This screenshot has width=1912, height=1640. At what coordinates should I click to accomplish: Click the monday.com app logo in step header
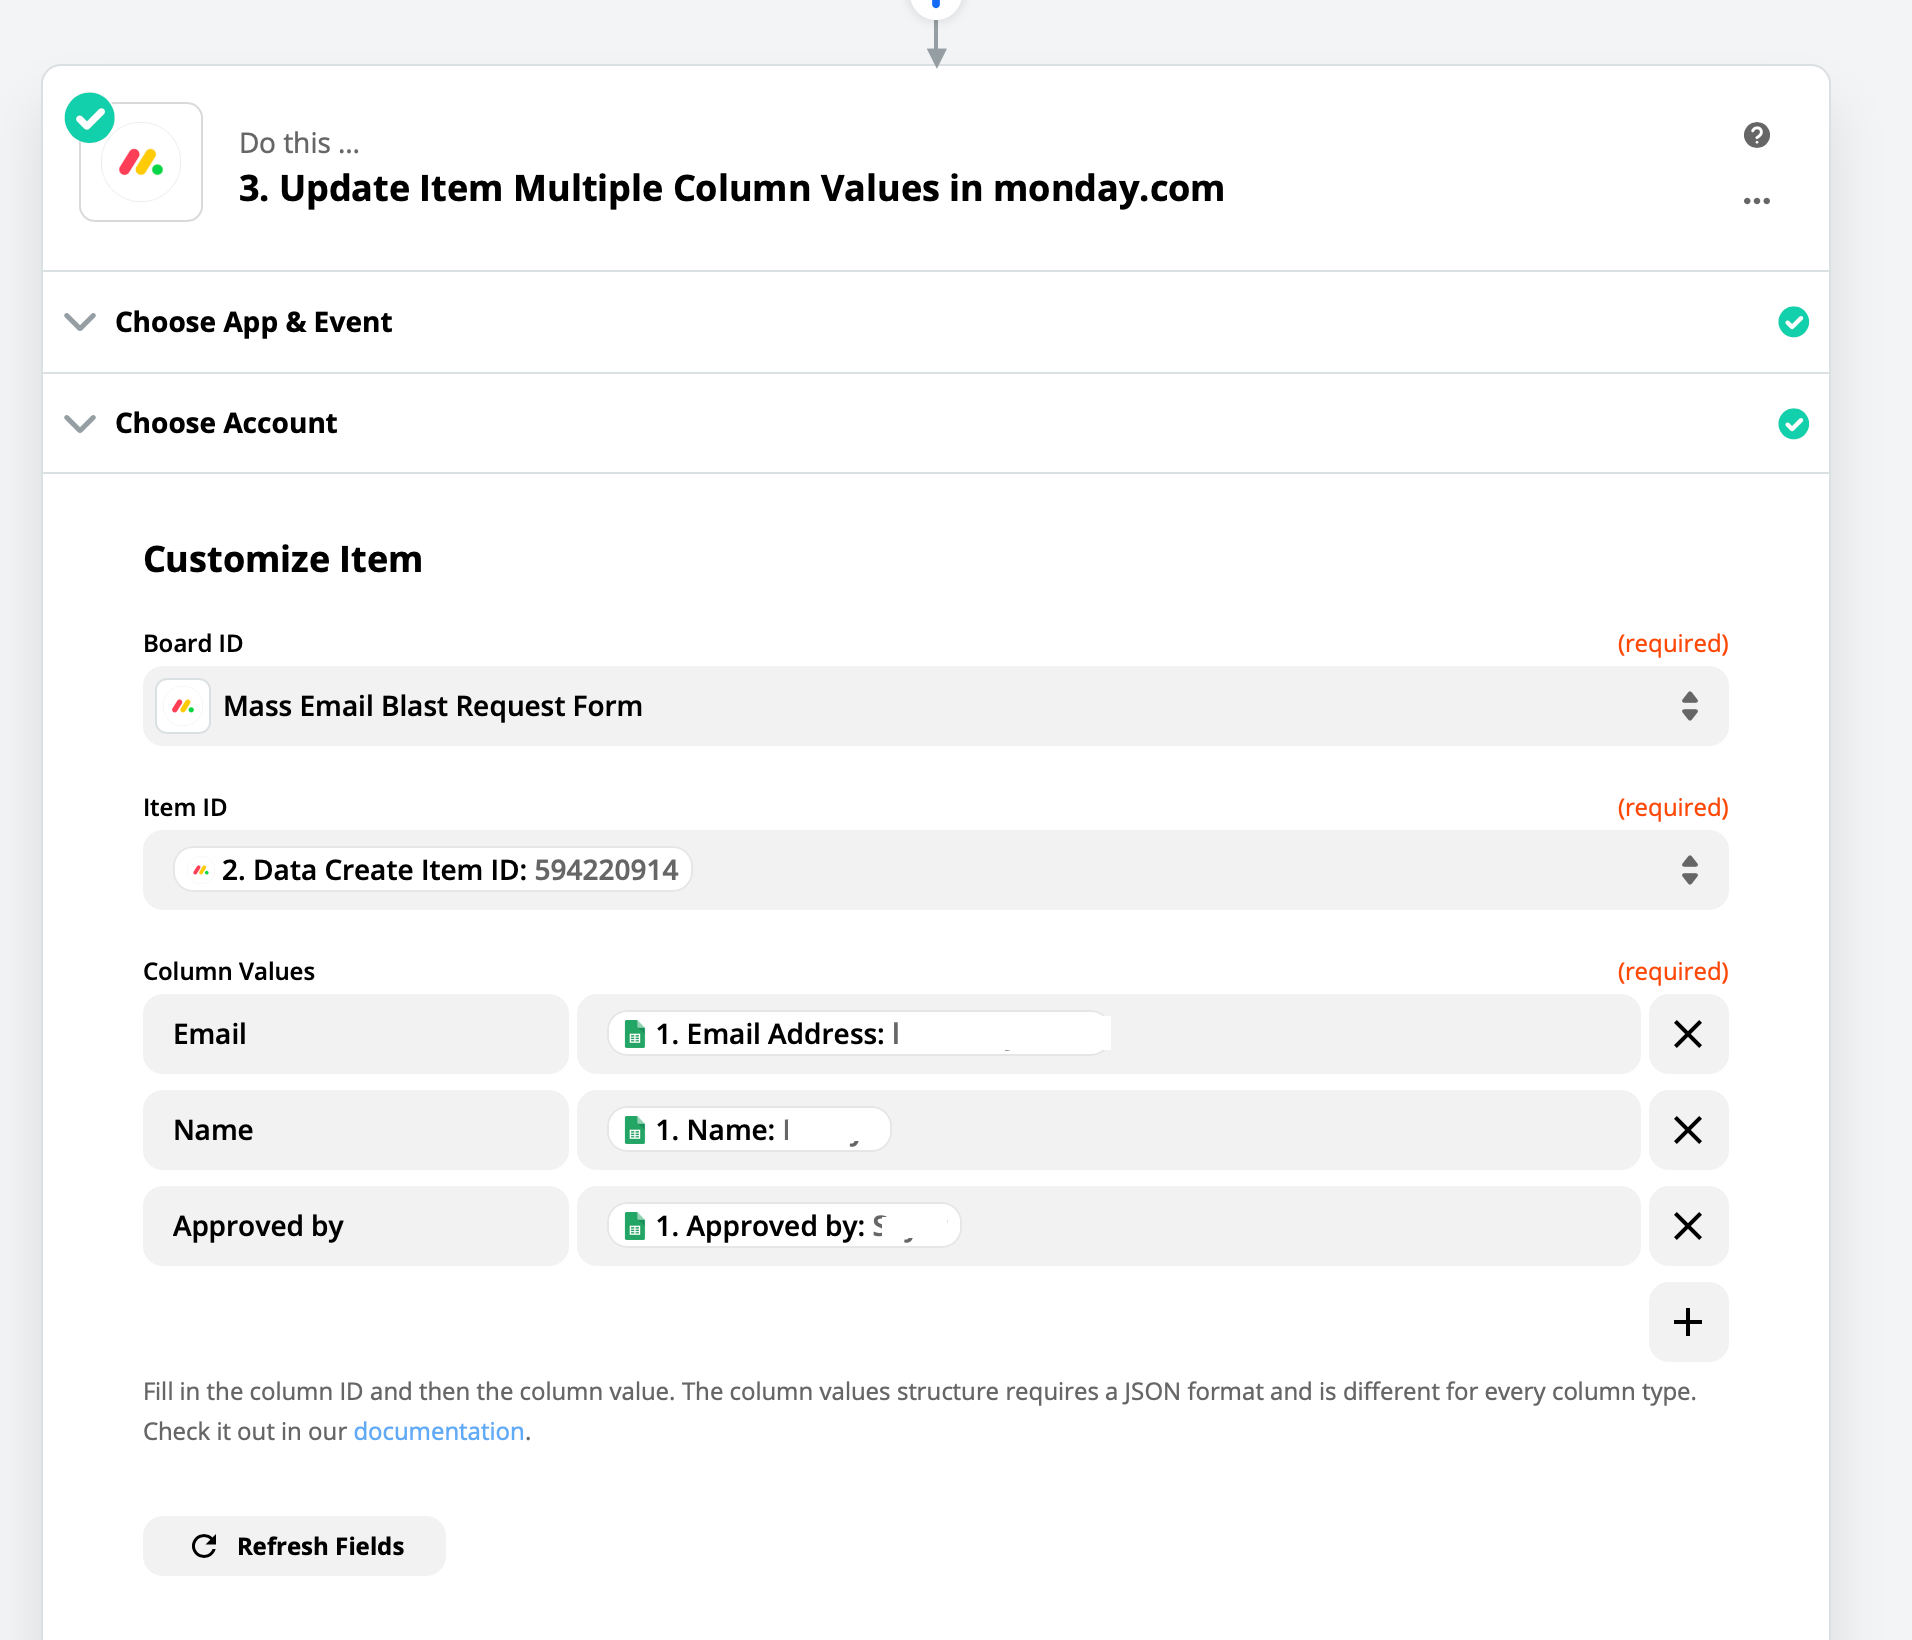[141, 162]
